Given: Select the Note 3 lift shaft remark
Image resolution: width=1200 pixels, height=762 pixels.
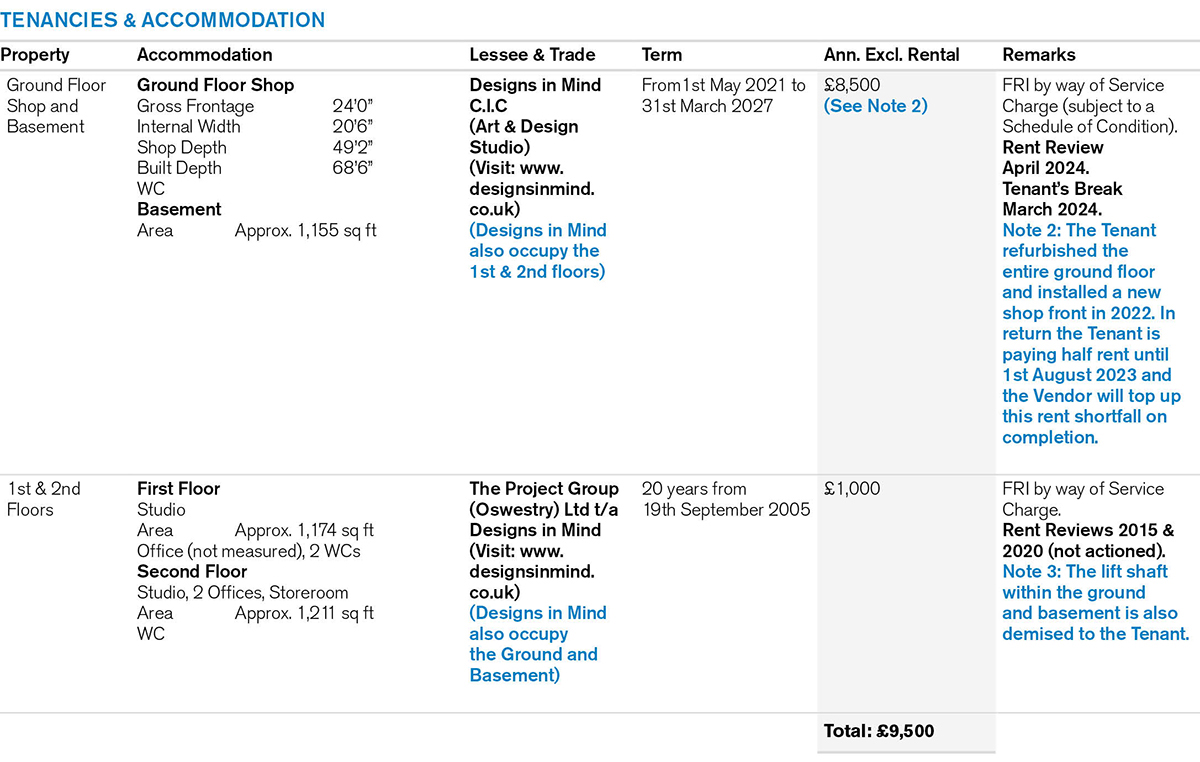Looking at the screenshot, I should click(x=1095, y=602).
